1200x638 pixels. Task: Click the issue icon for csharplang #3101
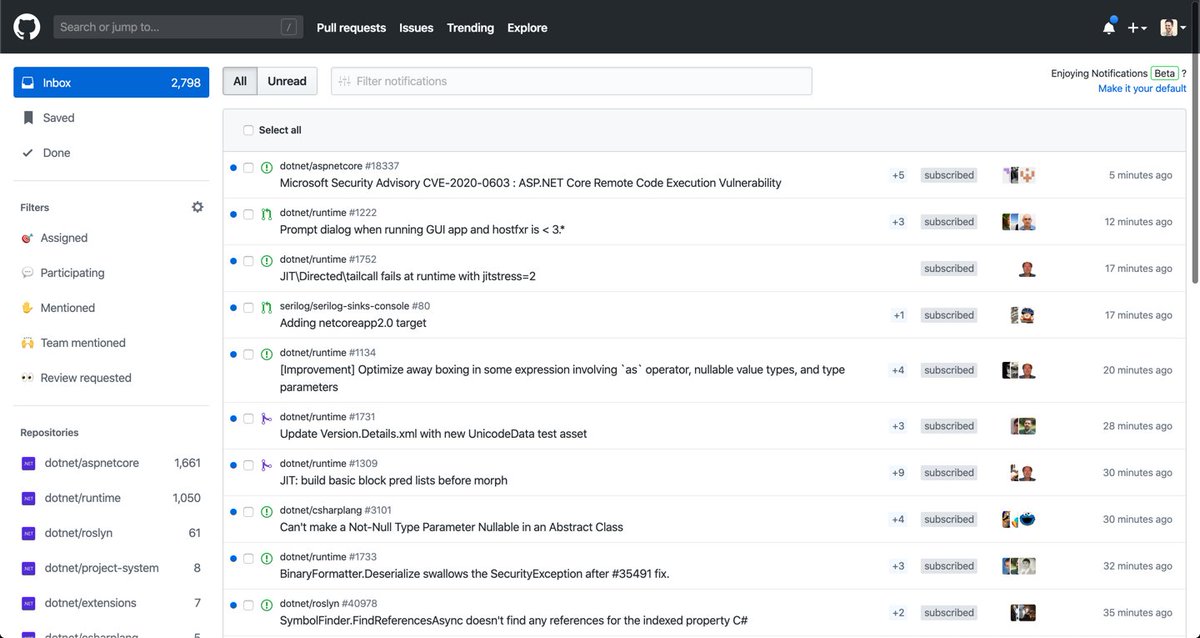tap(267, 511)
